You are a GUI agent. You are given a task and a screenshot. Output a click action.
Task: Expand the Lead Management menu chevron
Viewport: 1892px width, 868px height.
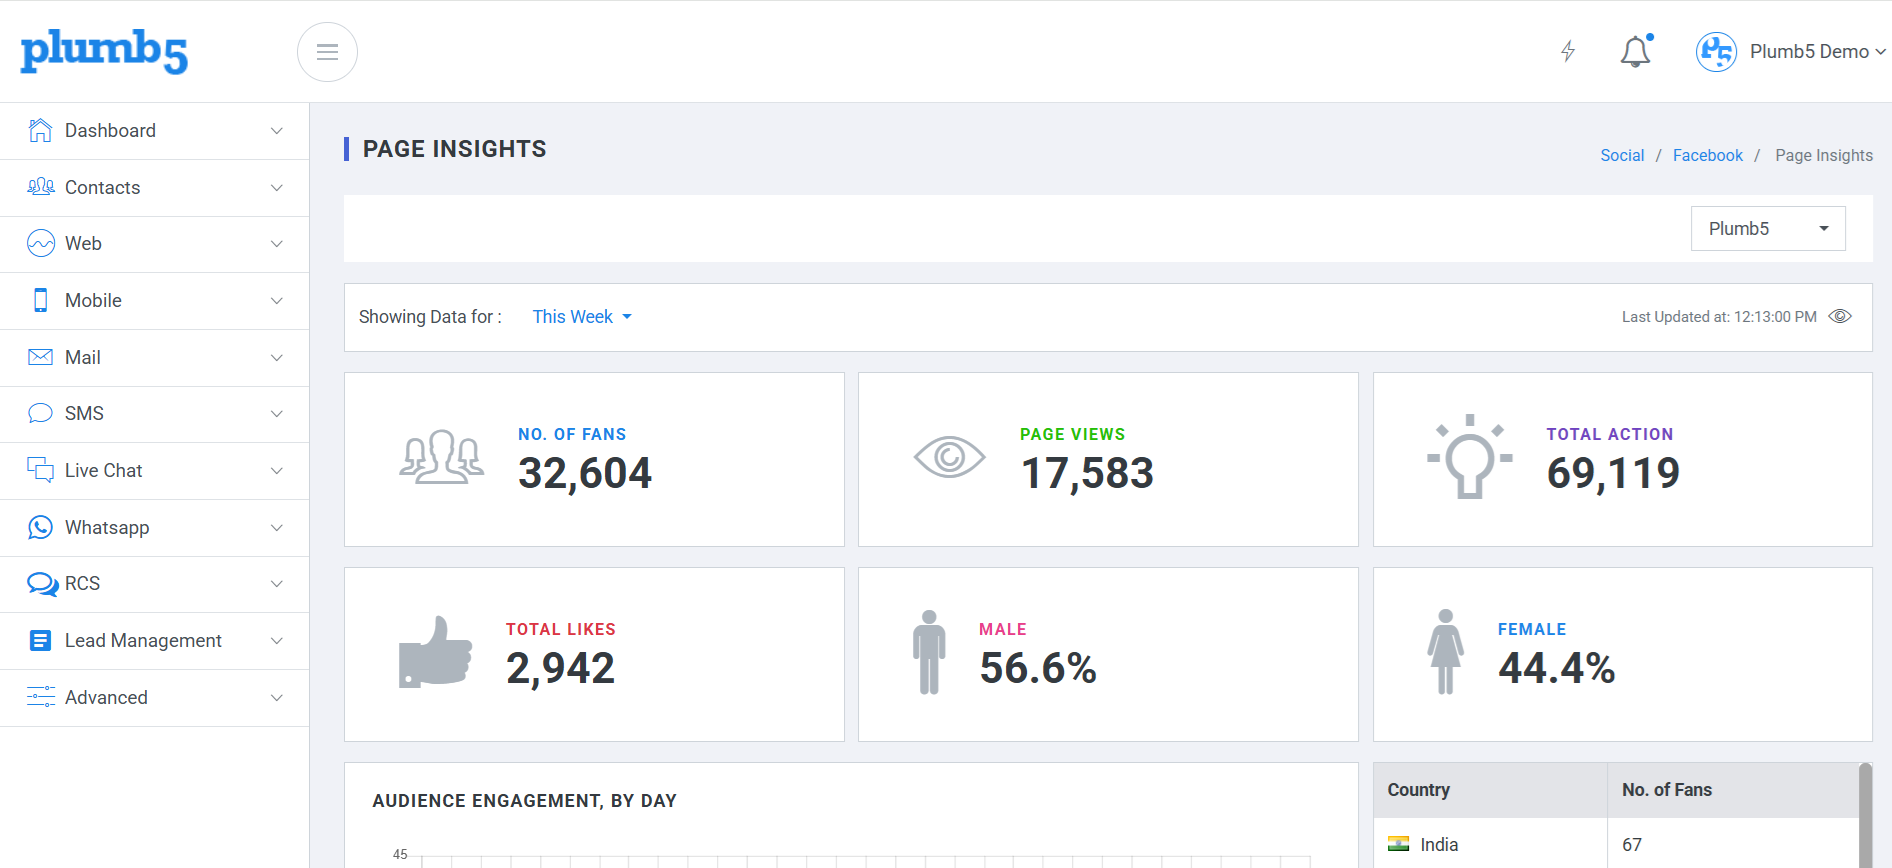pos(277,641)
